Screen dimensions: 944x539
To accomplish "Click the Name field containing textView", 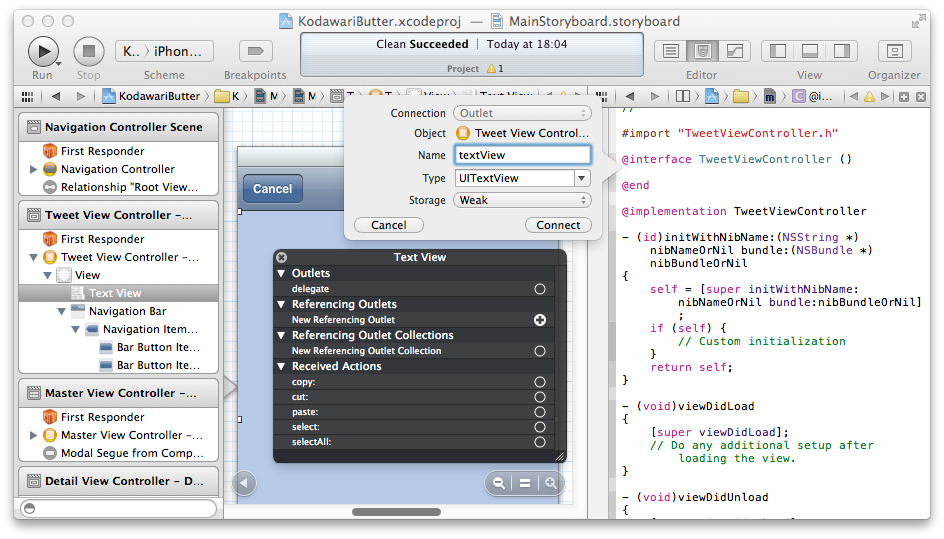I will (522, 155).
